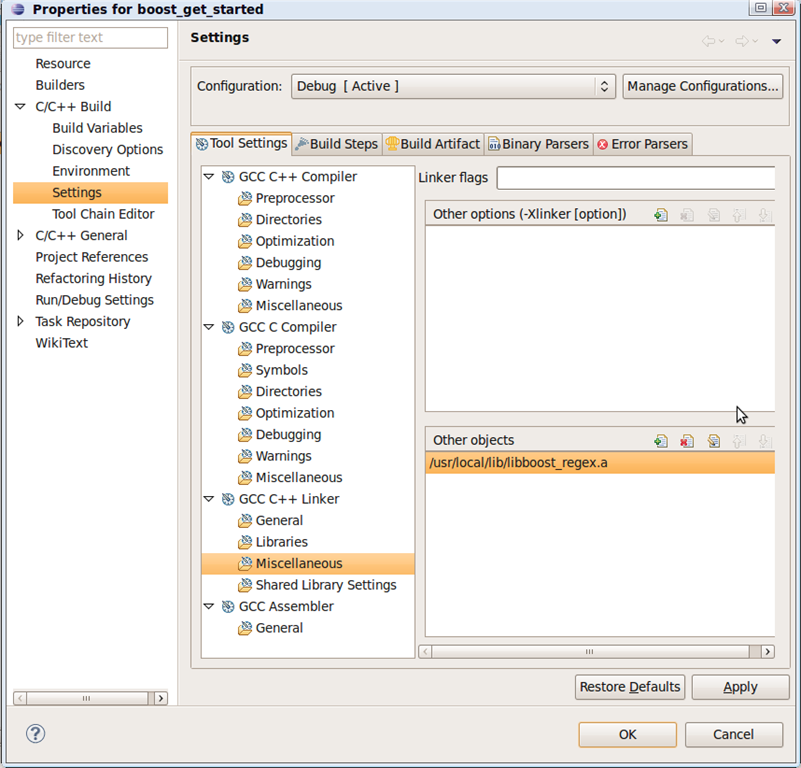Collapse the GCC C Compiler tree node
Screen dimensions: 801x768
click(208, 327)
